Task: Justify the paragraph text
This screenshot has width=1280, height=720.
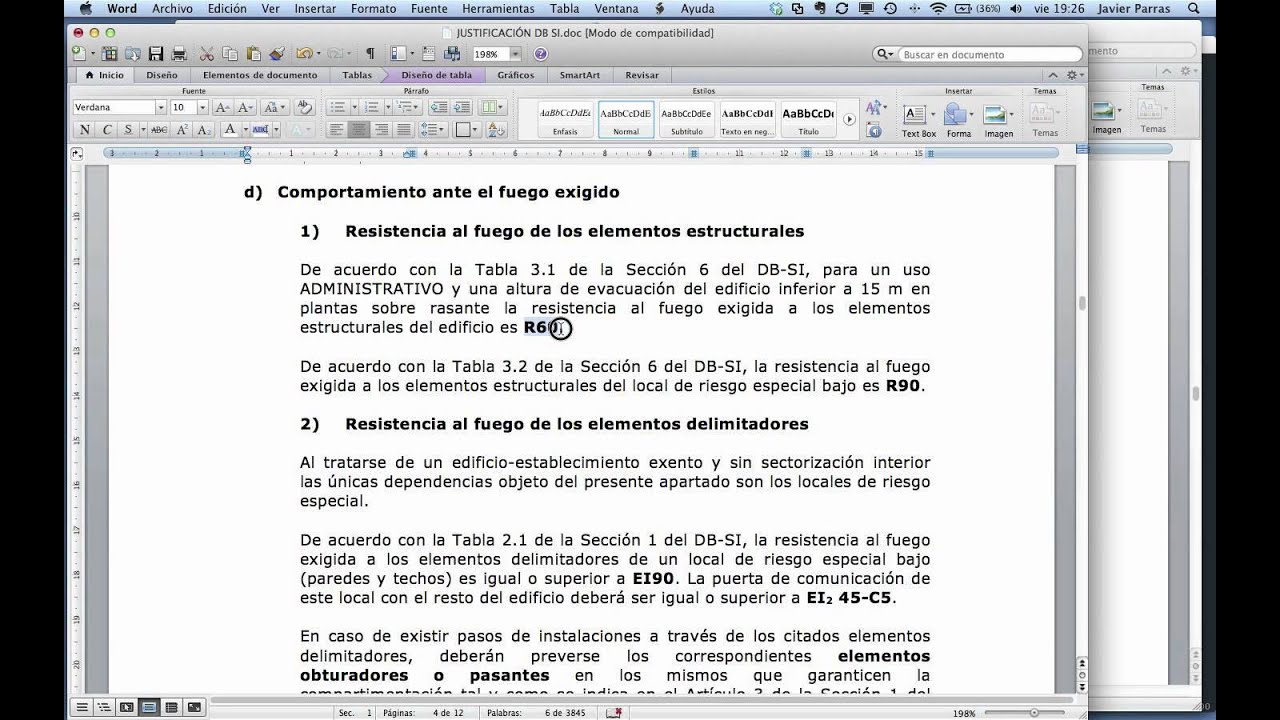Action: [403, 130]
